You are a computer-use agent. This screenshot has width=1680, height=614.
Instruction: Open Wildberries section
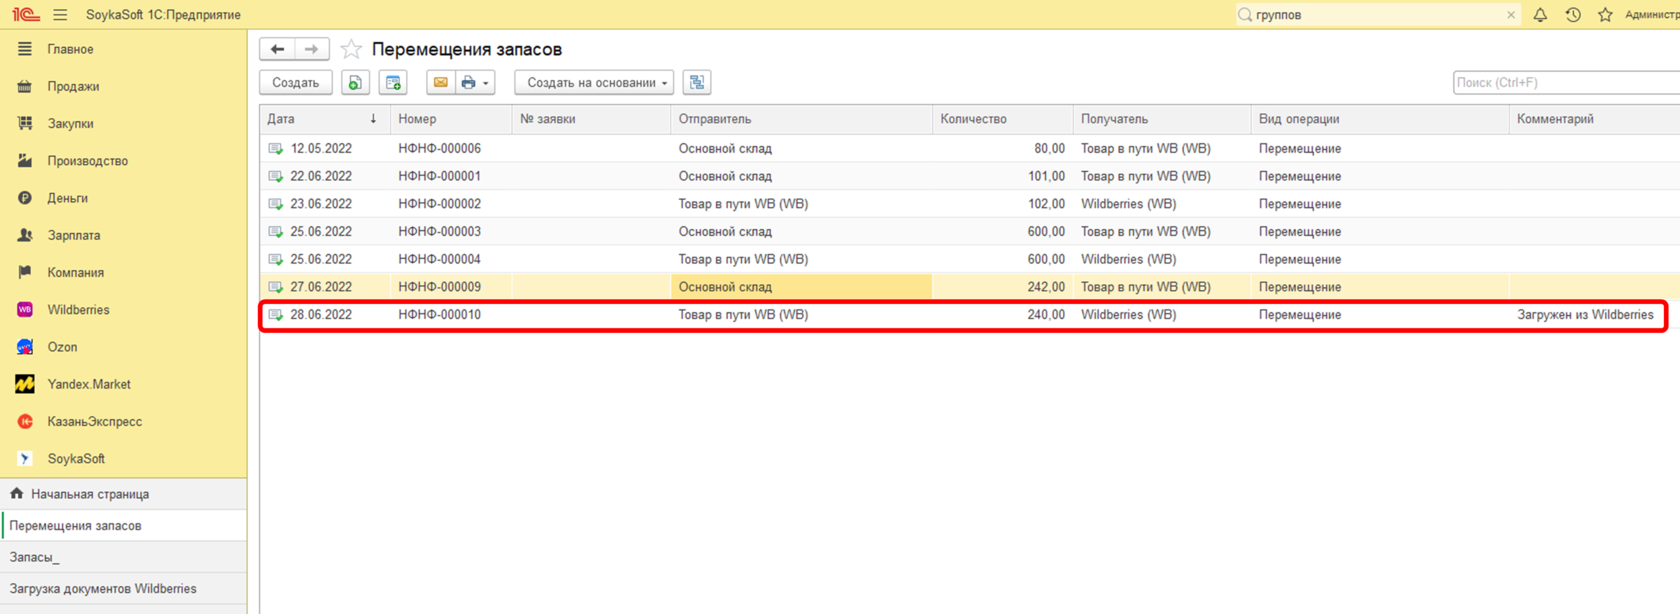pyautogui.click(x=78, y=309)
